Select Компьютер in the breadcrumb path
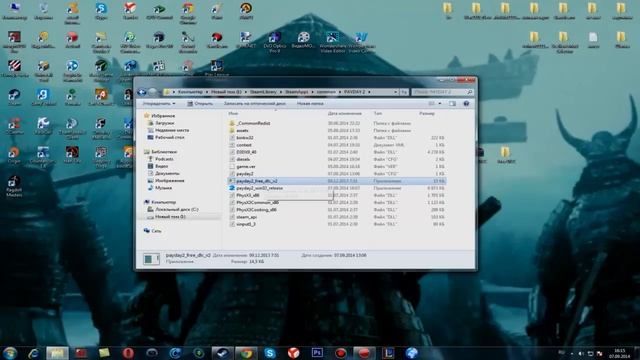This screenshot has width=640, height=360. click(190, 92)
